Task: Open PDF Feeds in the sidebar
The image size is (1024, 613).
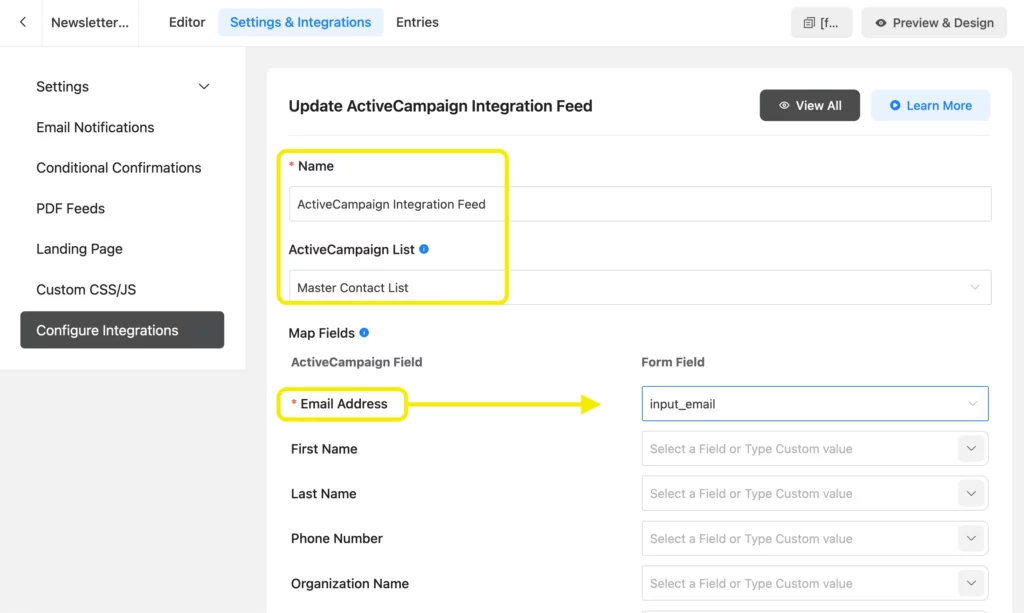Action: (70, 209)
